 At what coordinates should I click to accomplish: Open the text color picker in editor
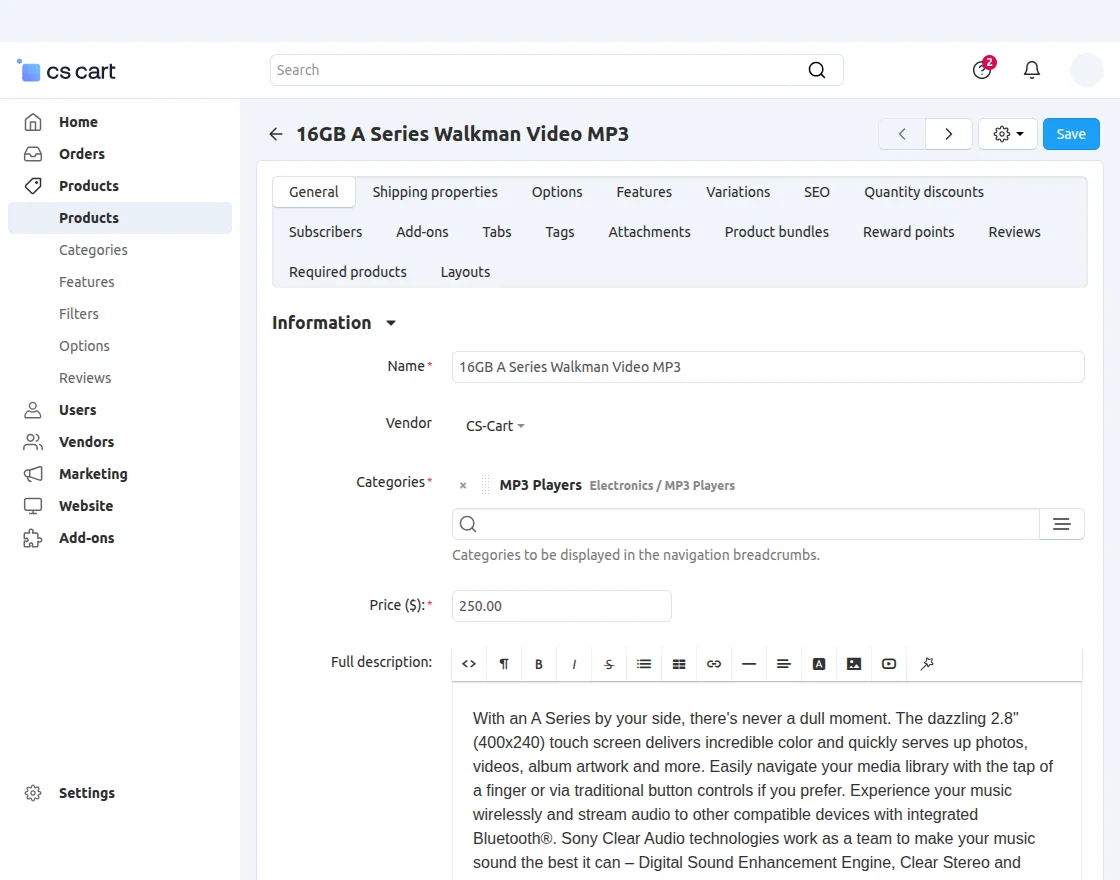tap(819, 664)
